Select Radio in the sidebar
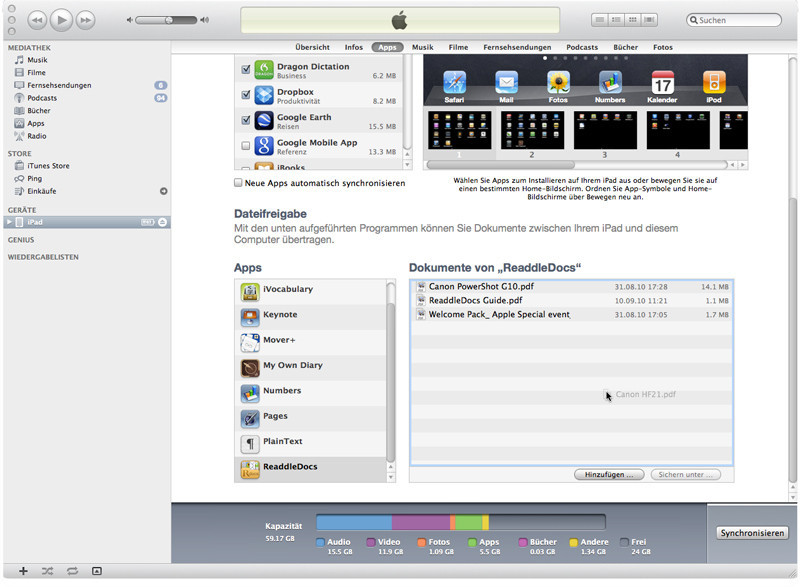The image size is (800, 587). pyautogui.click(x=87, y=136)
